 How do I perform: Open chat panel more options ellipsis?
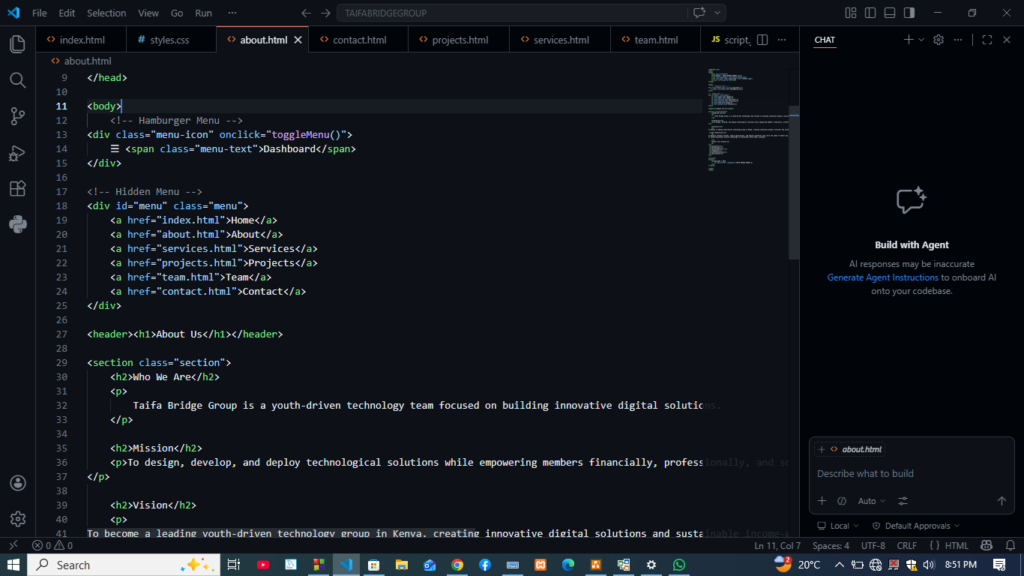tap(958, 40)
